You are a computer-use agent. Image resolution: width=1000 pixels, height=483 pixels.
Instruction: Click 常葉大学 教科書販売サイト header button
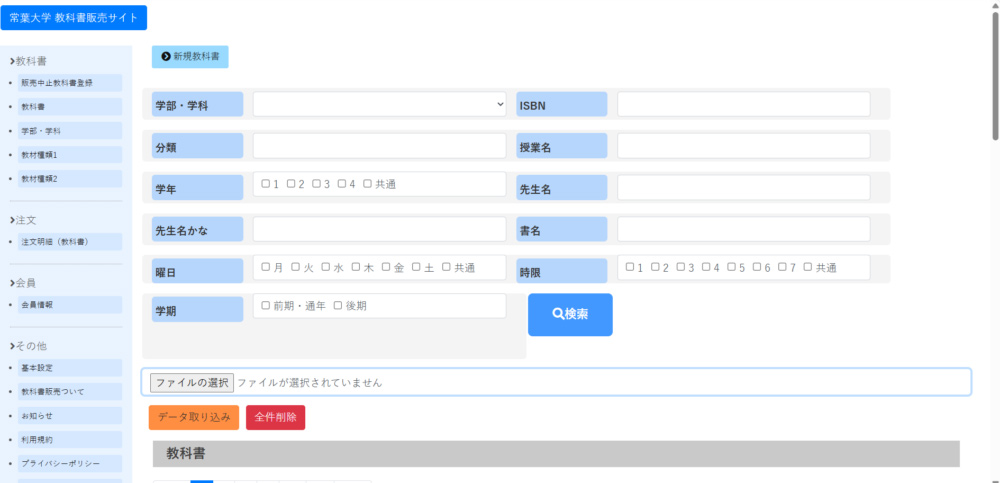click(x=74, y=18)
